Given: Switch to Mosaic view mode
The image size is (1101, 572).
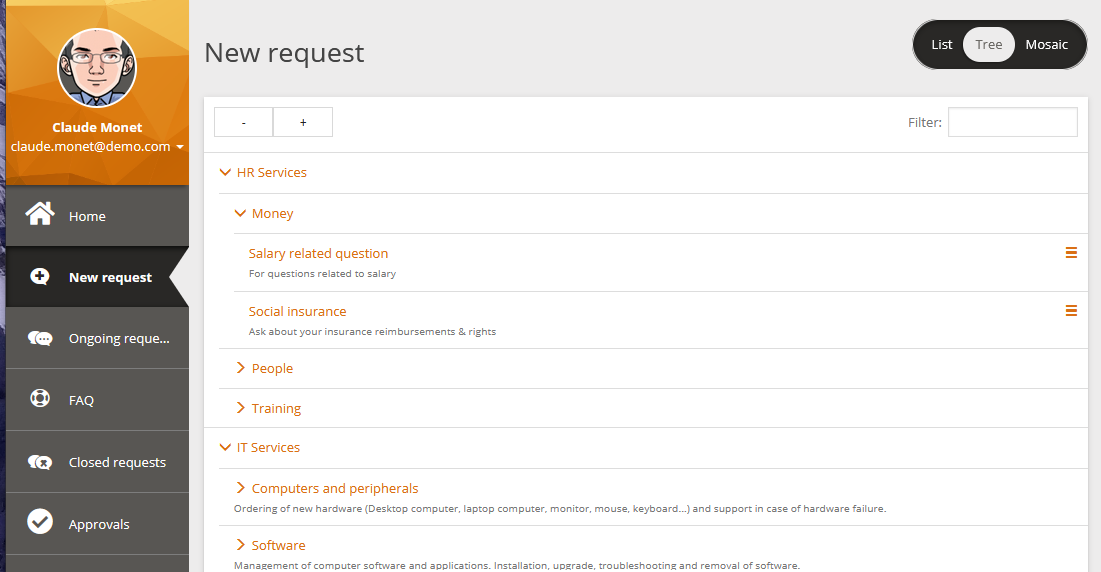Looking at the screenshot, I should pyautogui.click(x=1046, y=45).
